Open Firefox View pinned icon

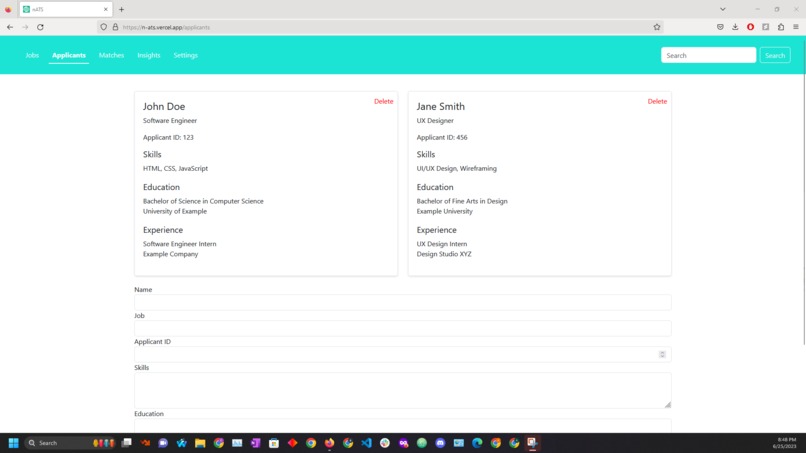8,9
